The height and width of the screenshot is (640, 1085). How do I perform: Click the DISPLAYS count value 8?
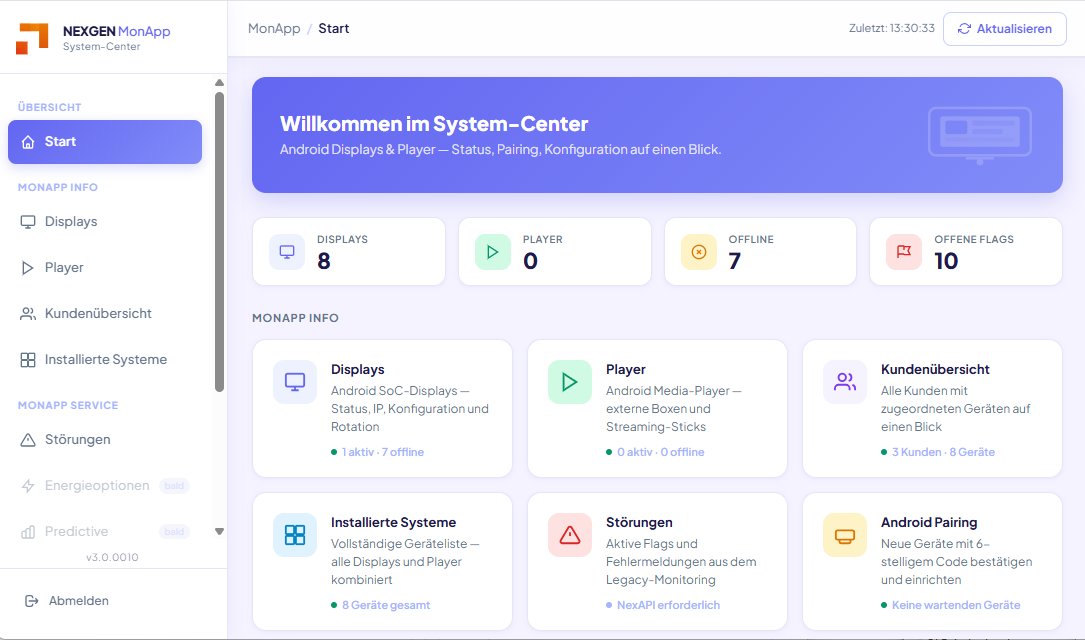pyautogui.click(x=324, y=262)
